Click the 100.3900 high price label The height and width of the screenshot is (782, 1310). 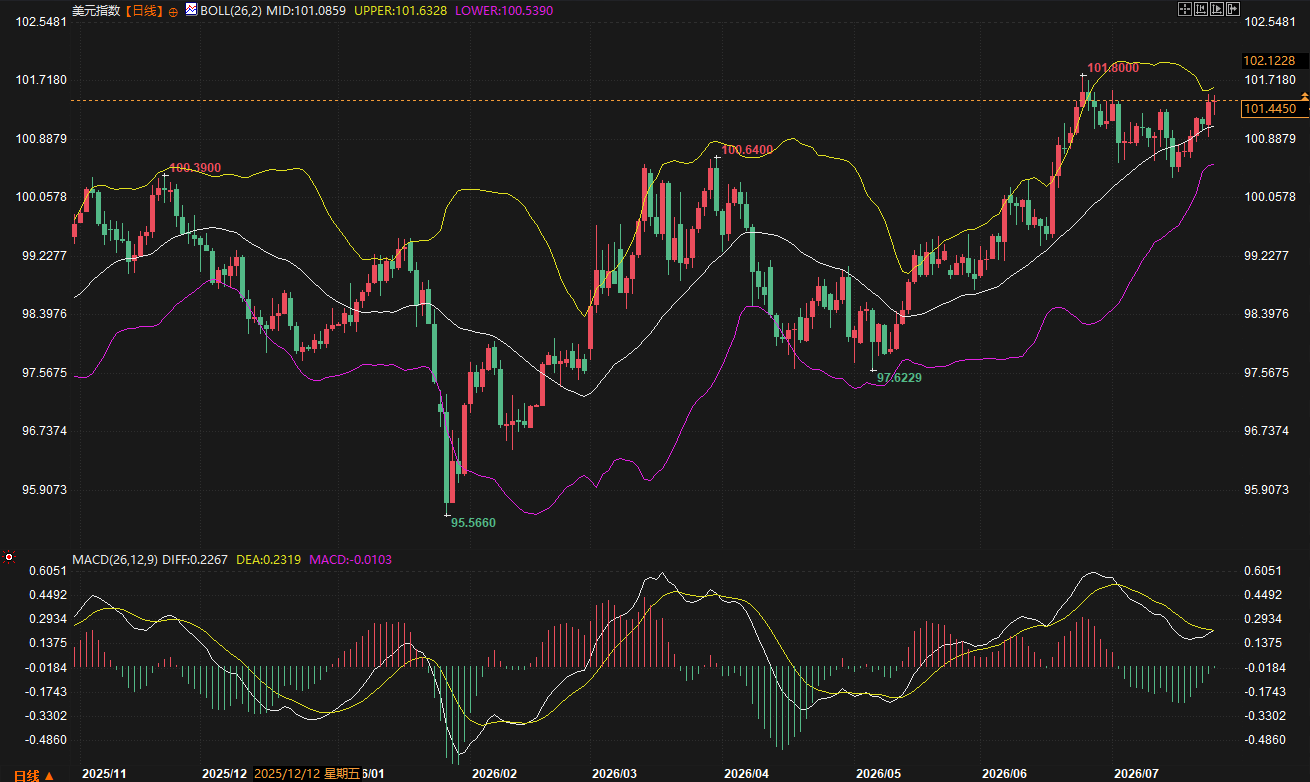click(195, 168)
